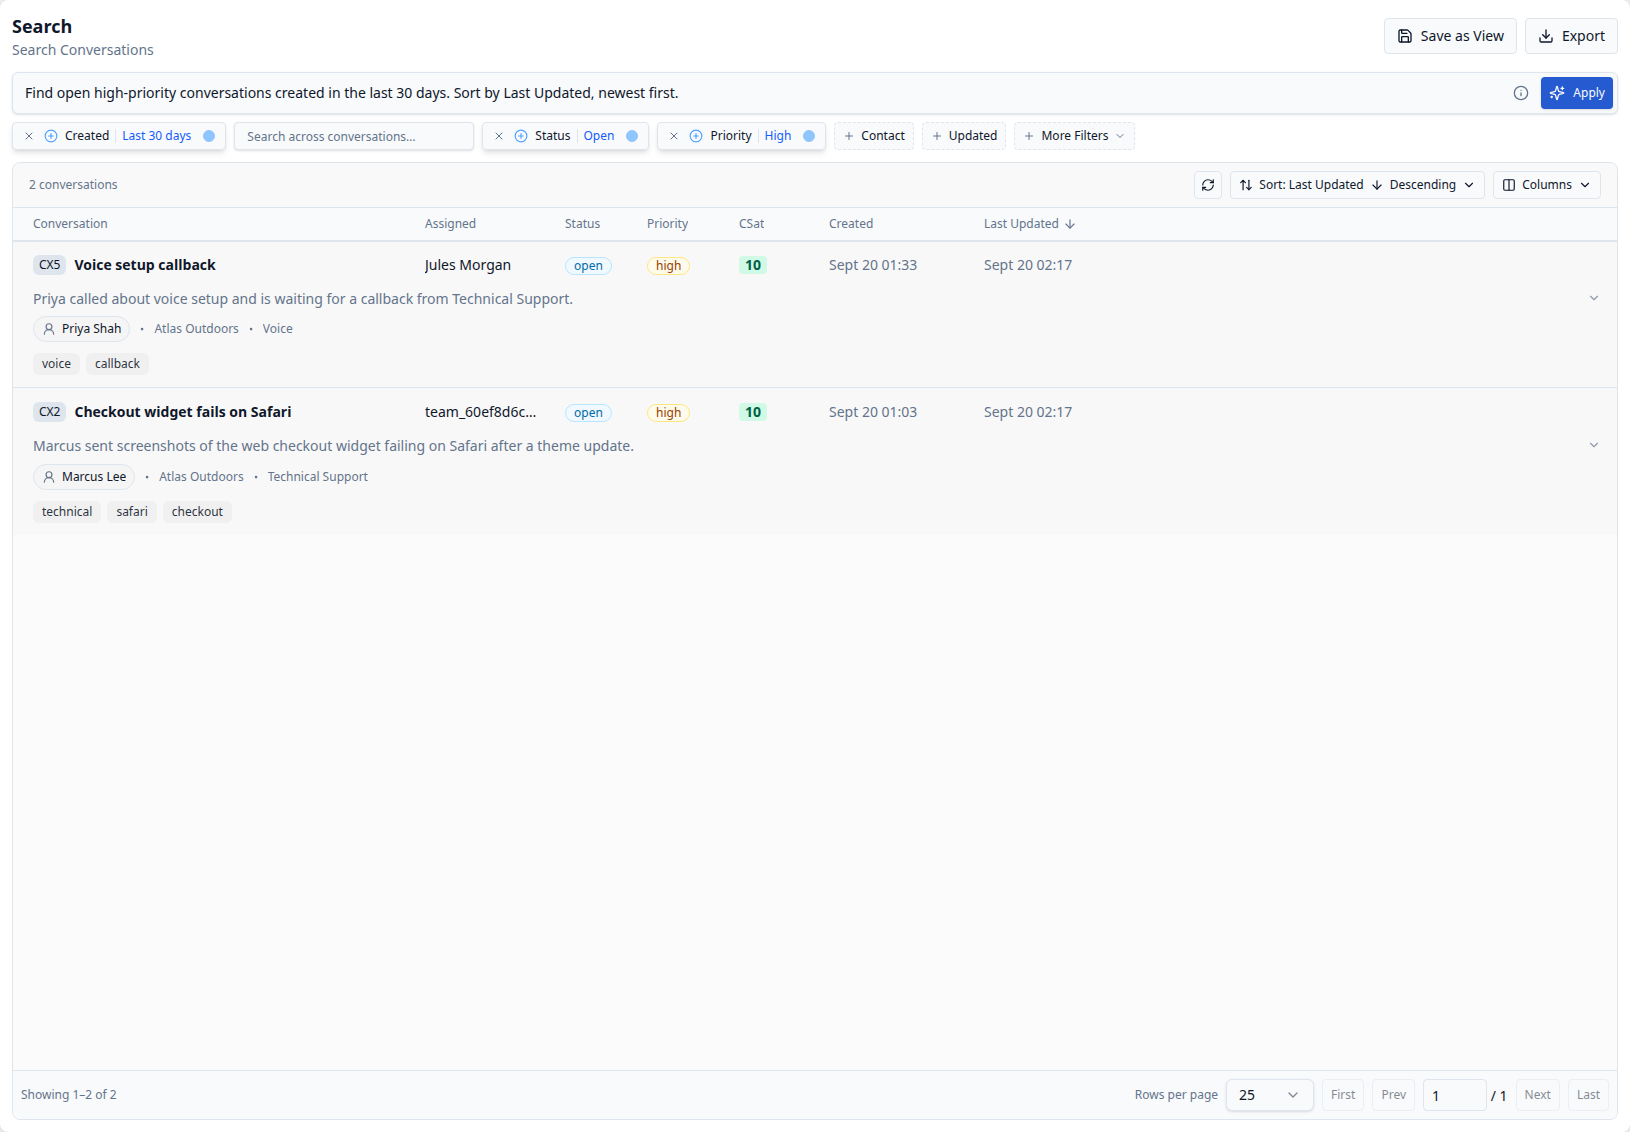Open the More Filters dropdown
The height and width of the screenshot is (1132, 1630).
[x=1074, y=136]
